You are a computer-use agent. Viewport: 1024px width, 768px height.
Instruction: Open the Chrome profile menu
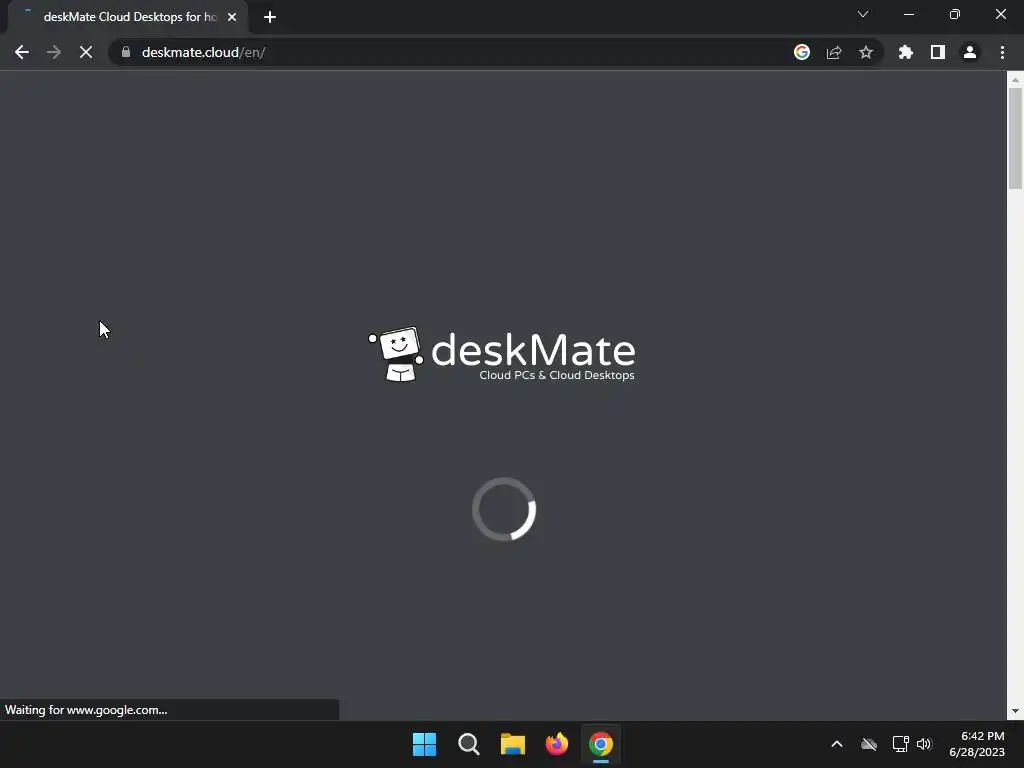[970, 52]
